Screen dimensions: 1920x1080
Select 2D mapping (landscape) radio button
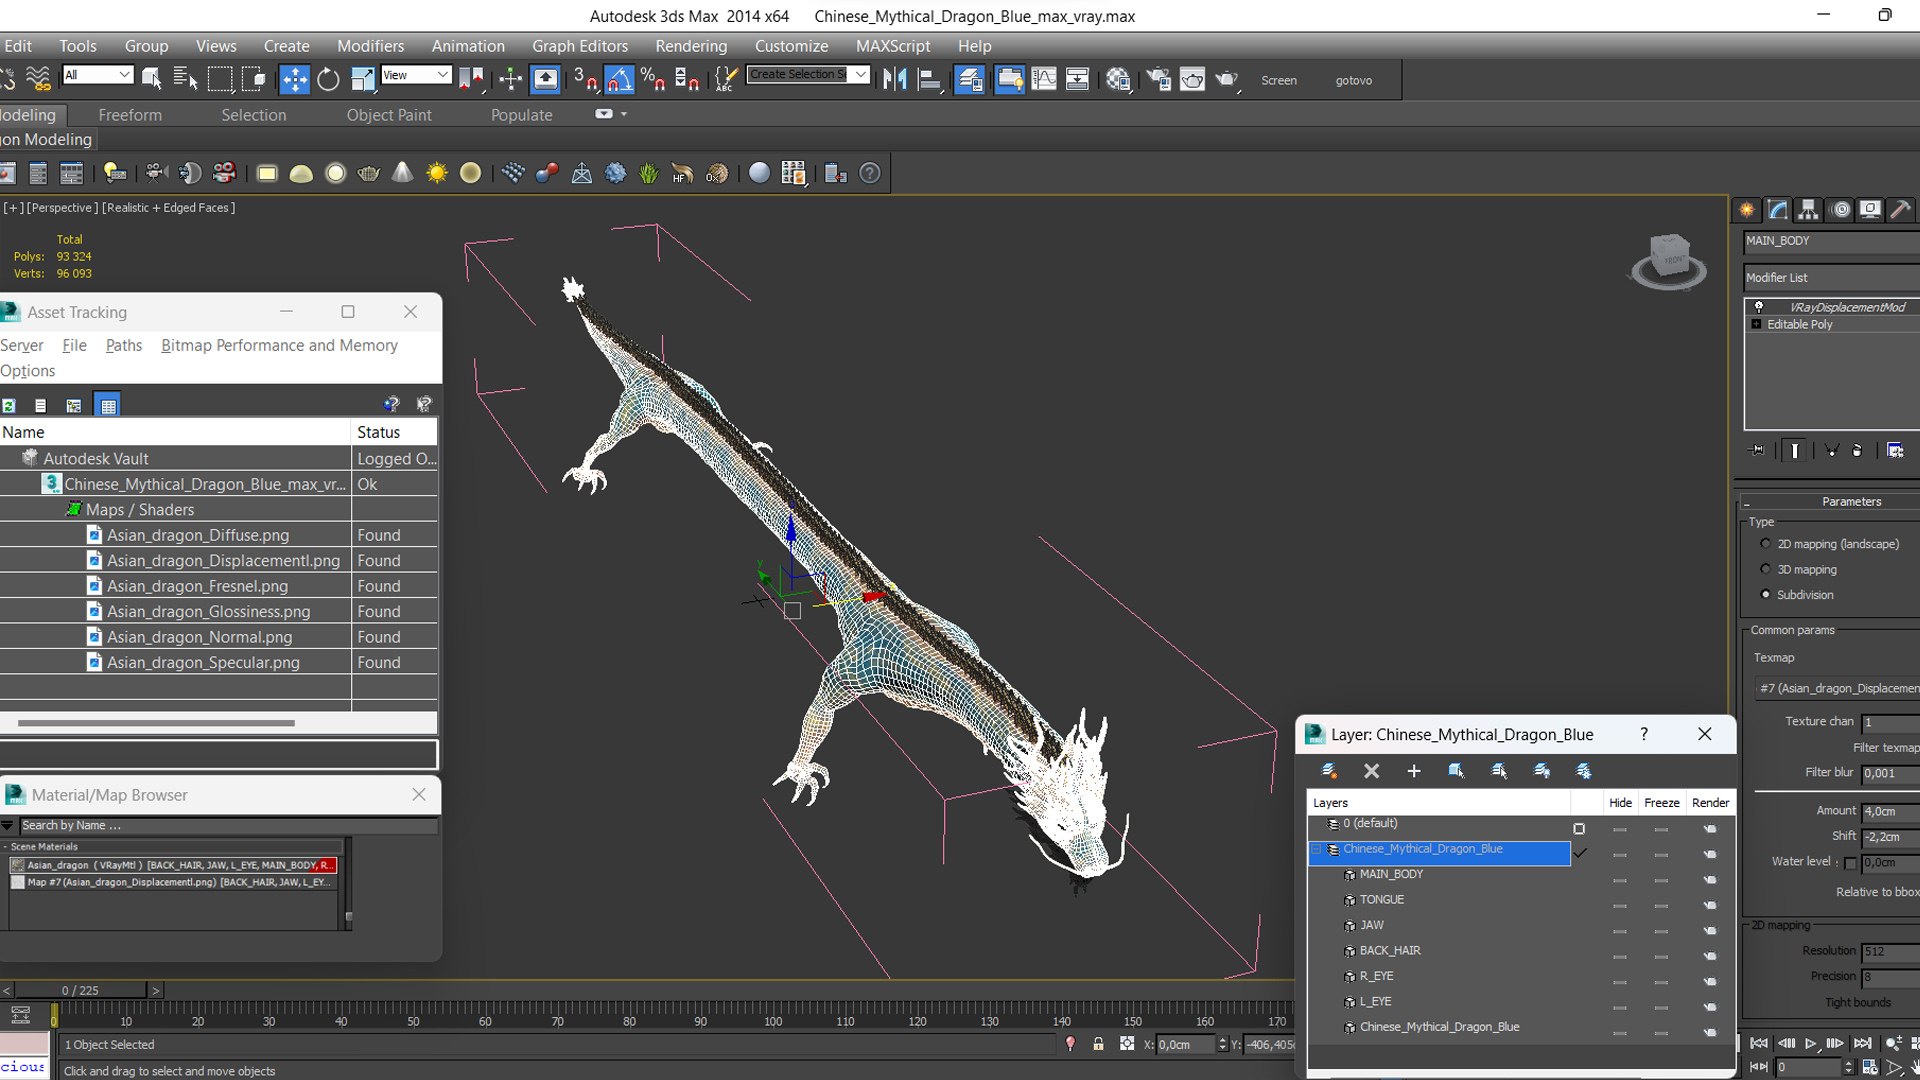[1765, 544]
